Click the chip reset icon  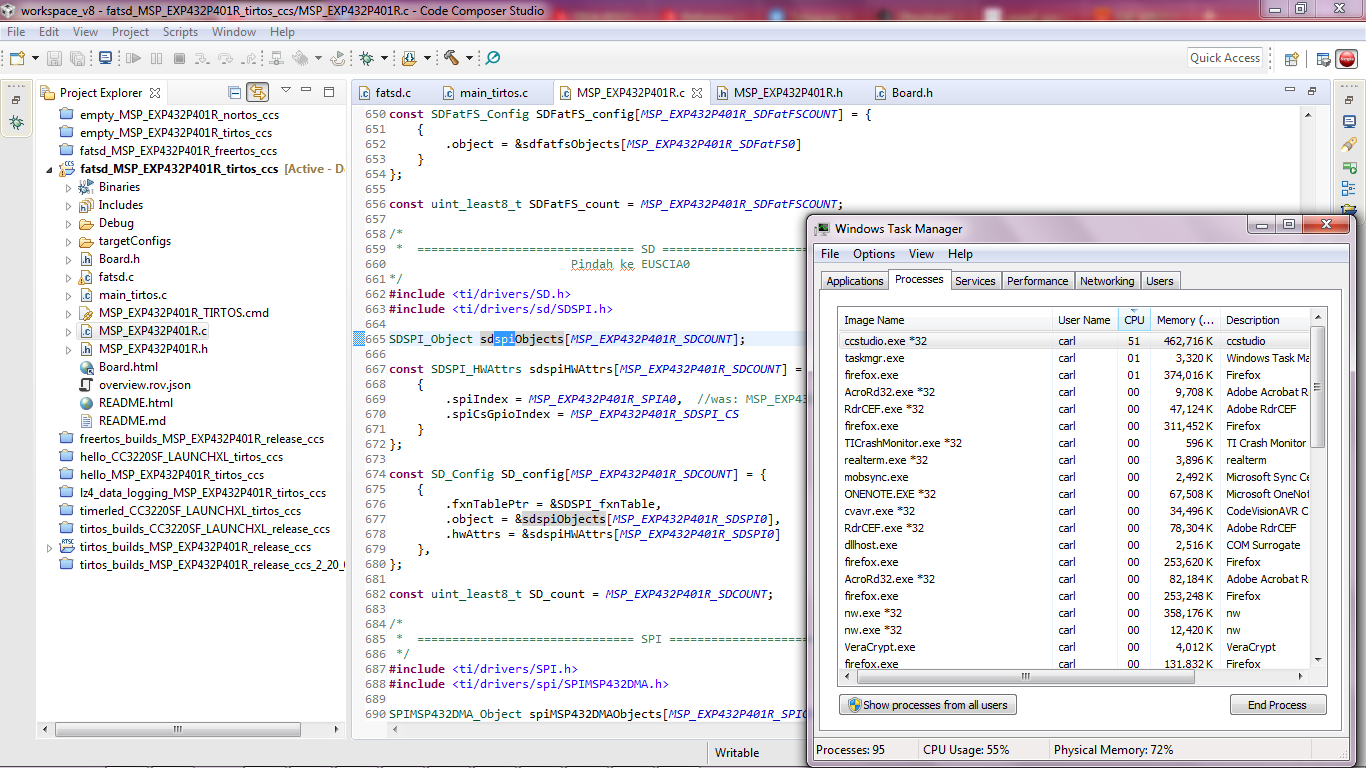(x=300, y=58)
